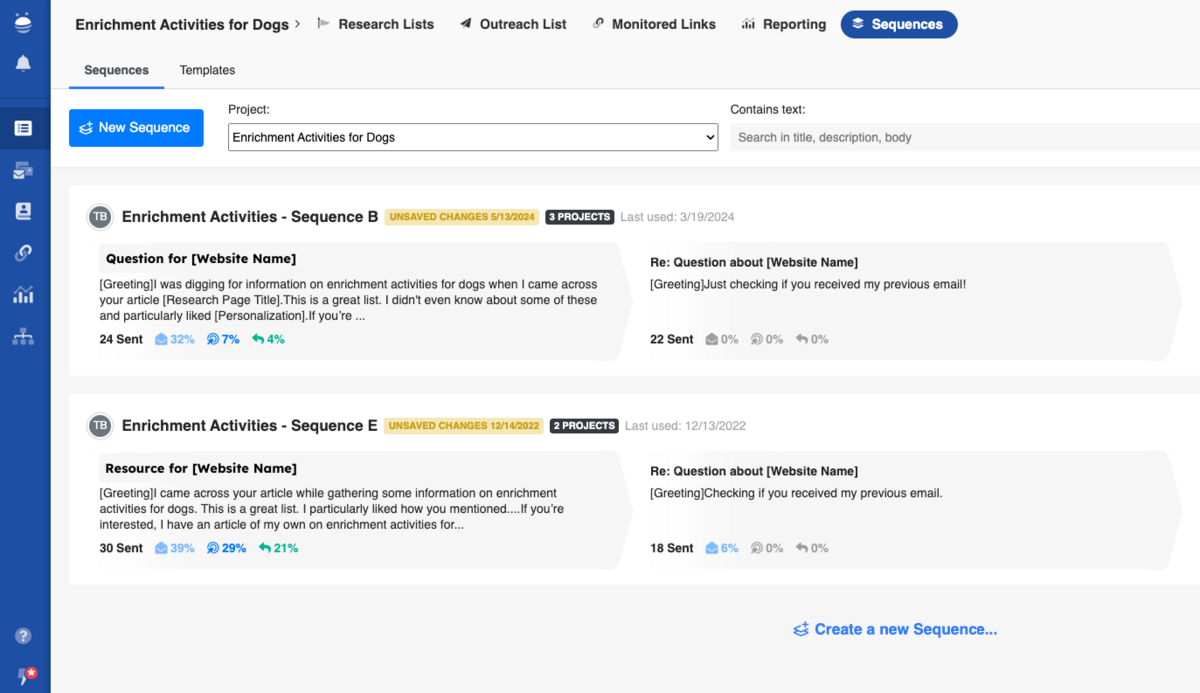Switch to the Sequences tab

116,70
